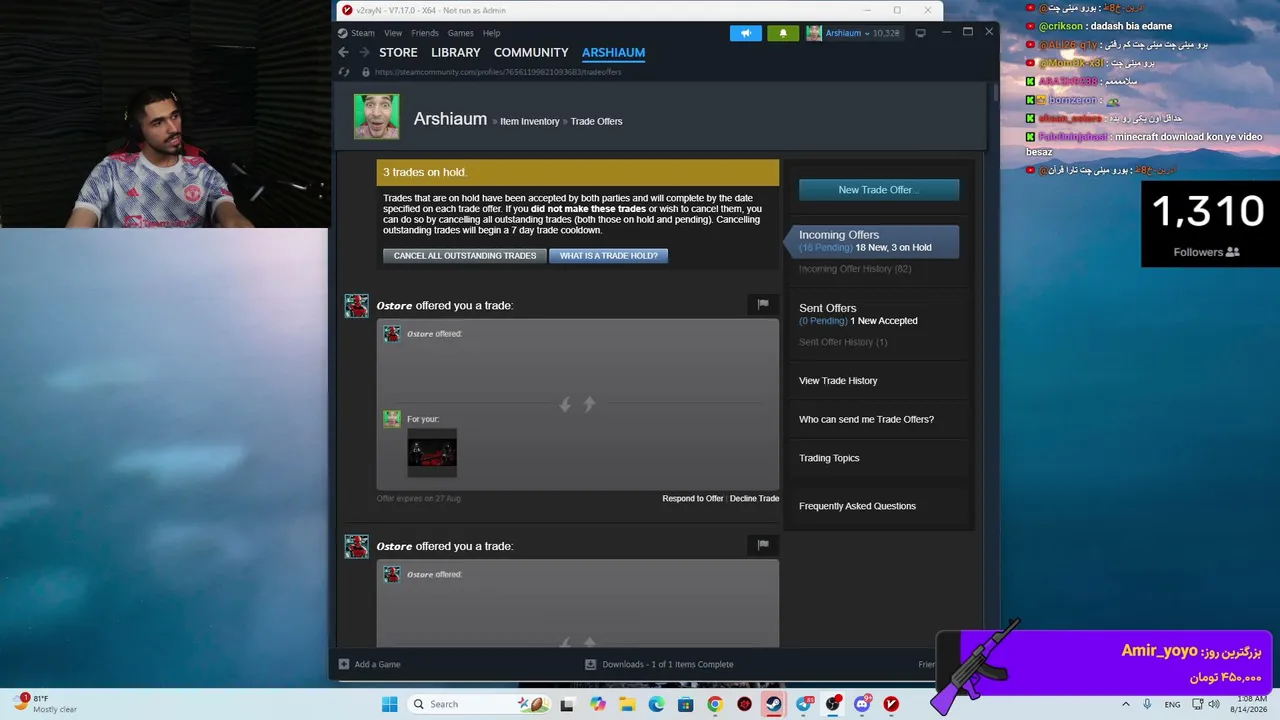1280x720 pixels.
Task: Open File Explorer from the taskbar
Action: point(627,704)
